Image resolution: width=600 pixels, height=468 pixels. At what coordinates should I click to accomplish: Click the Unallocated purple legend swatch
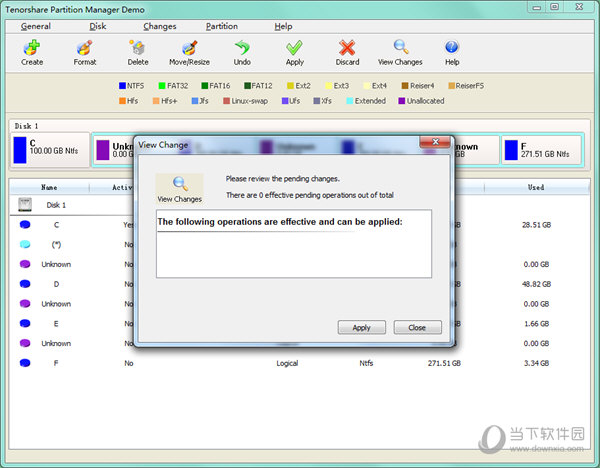[401, 101]
